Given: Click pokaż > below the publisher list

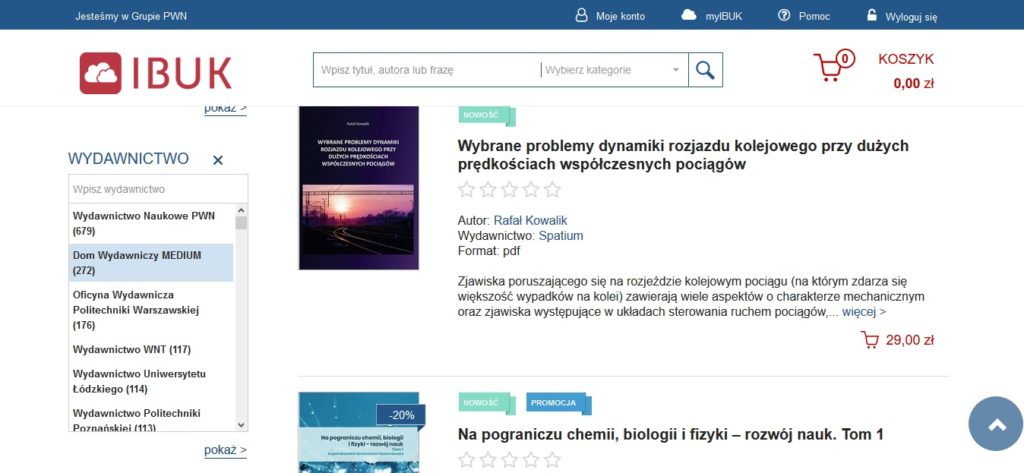Looking at the screenshot, I should pyautogui.click(x=225, y=450).
